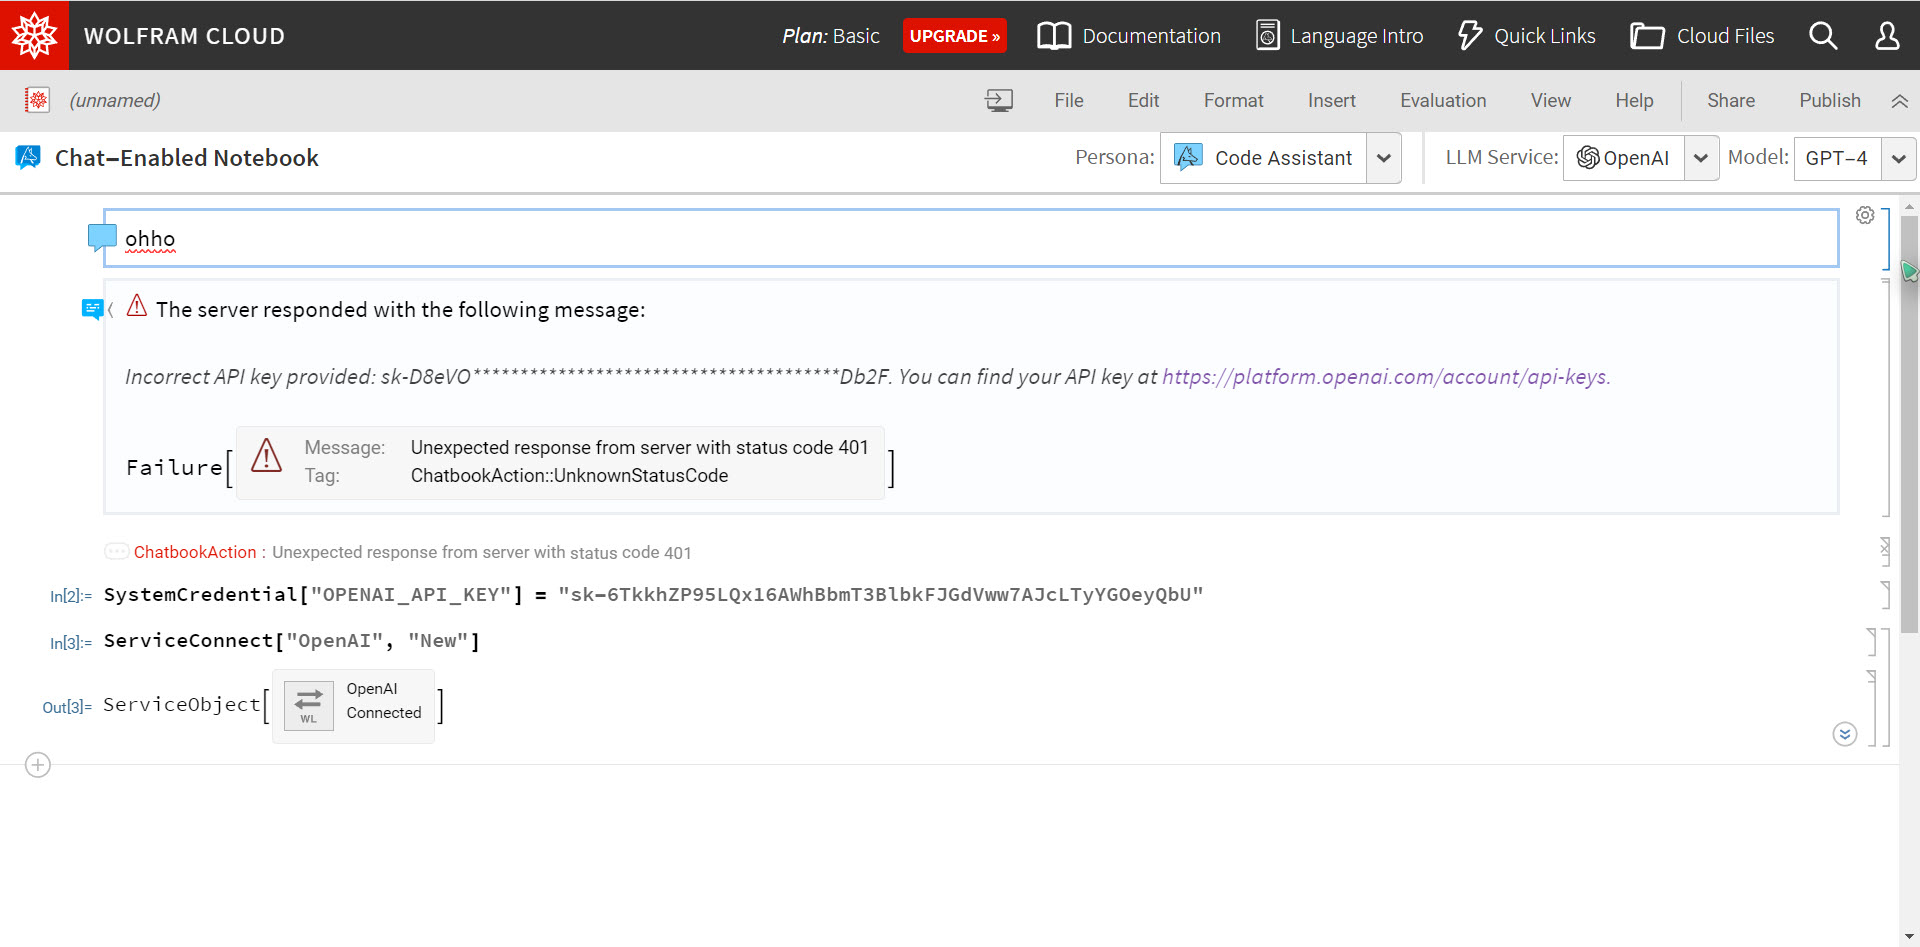Click the search magnifier icon
Viewport: 1920px width, 947px height.
point(1823,36)
